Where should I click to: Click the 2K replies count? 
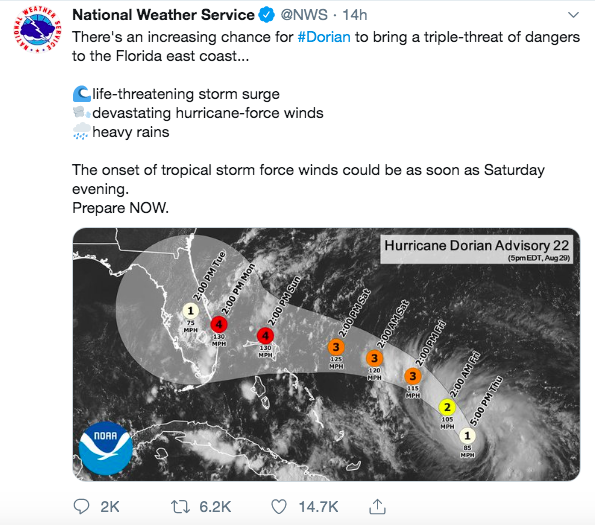coord(110,507)
